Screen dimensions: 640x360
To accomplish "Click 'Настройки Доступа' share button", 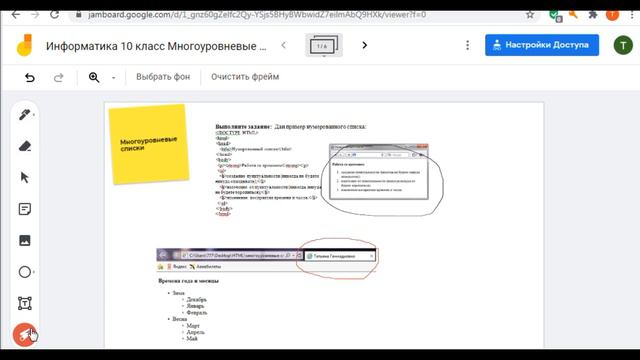I will click(542, 45).
